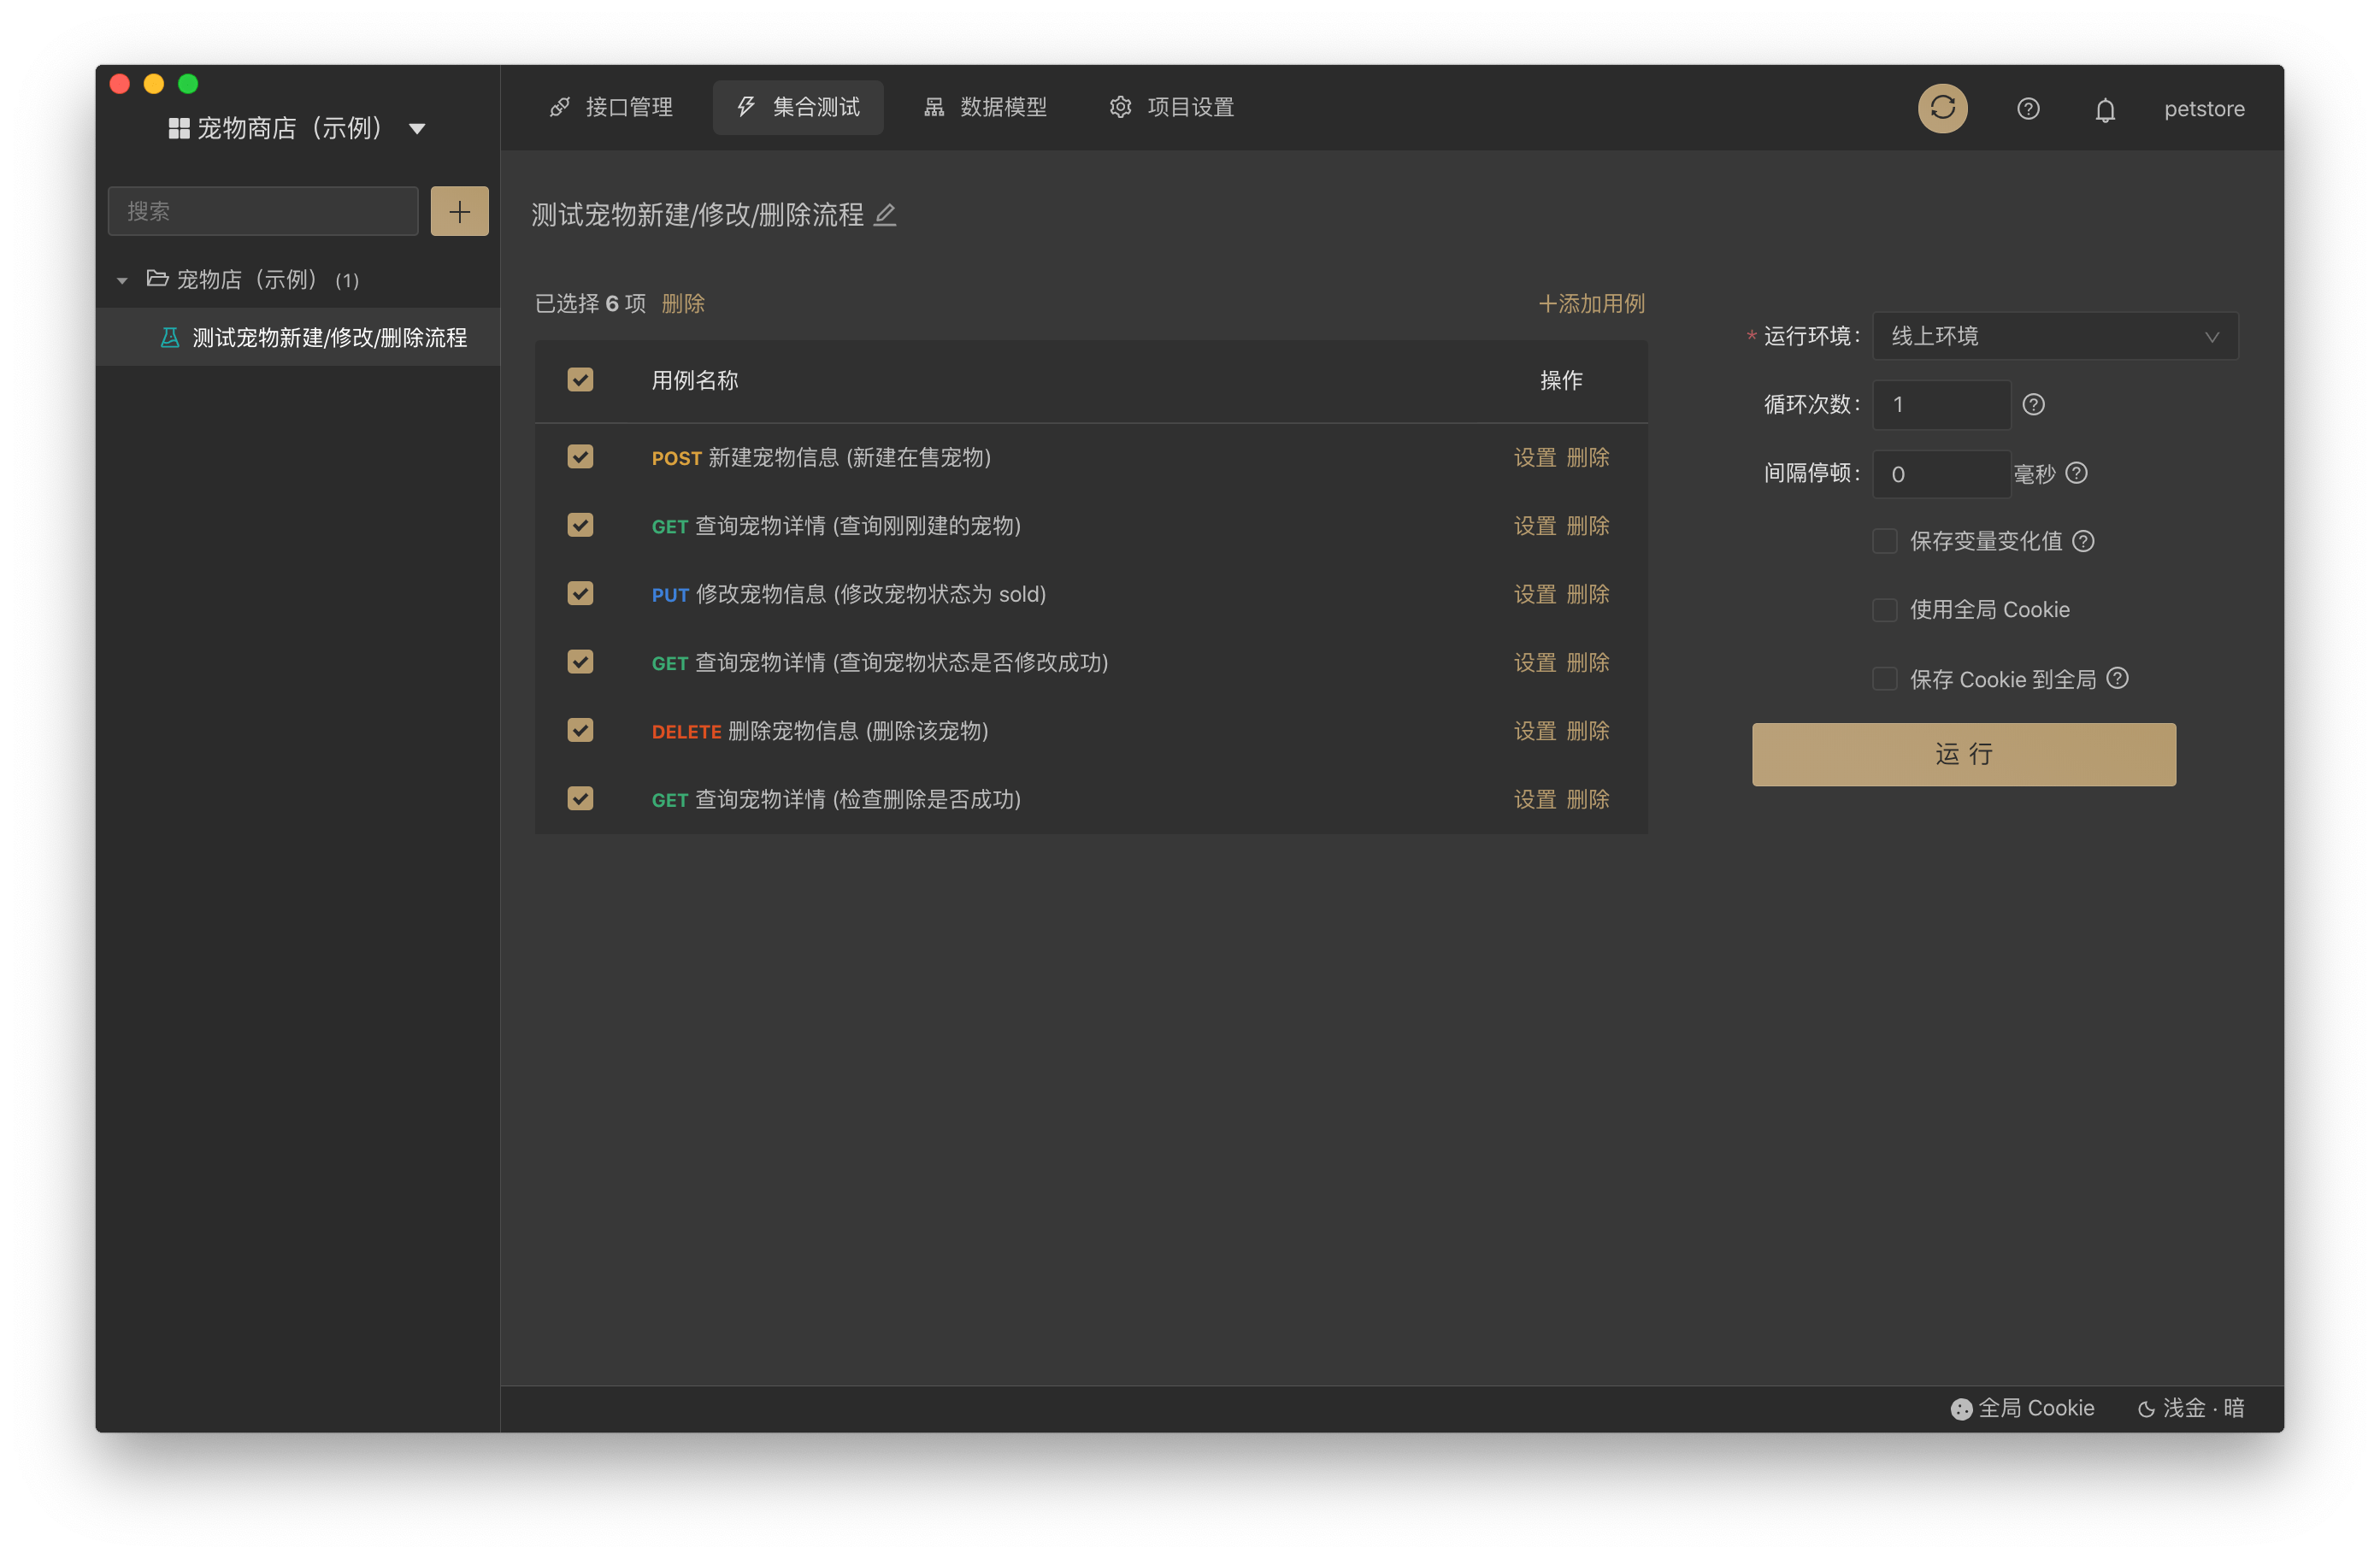
Task: Click help icon next to 毫秒 label
Action: tap(2076, 473)
